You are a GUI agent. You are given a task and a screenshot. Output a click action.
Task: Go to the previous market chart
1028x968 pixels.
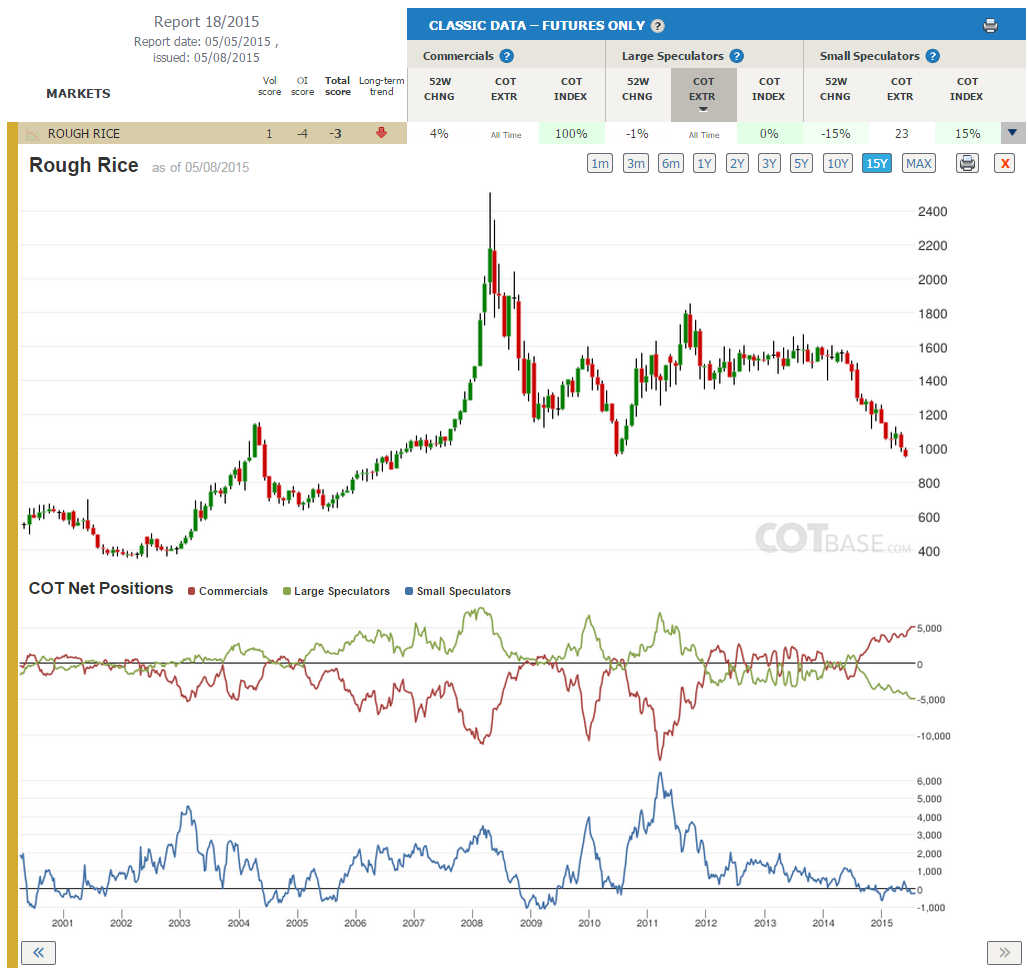pyautogui.click(x=38, y=952)
